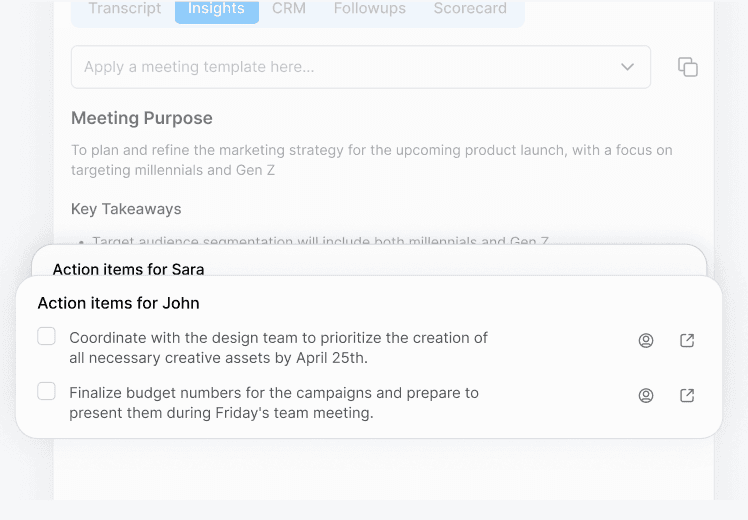
Task: Click assignee icon for the budget numbers task
Action: 646,395
